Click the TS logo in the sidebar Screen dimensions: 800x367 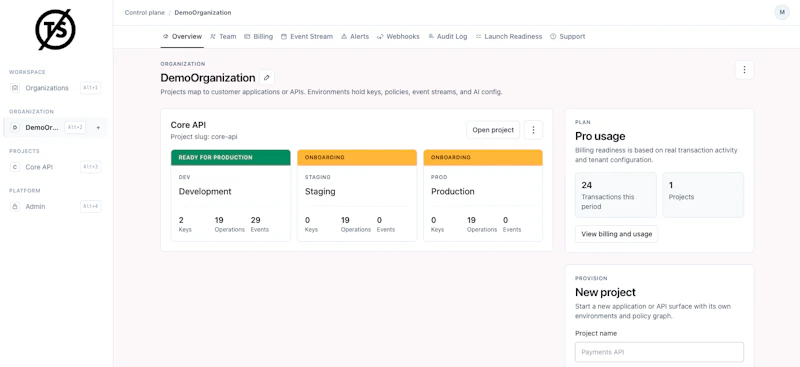tap(55, 30)
